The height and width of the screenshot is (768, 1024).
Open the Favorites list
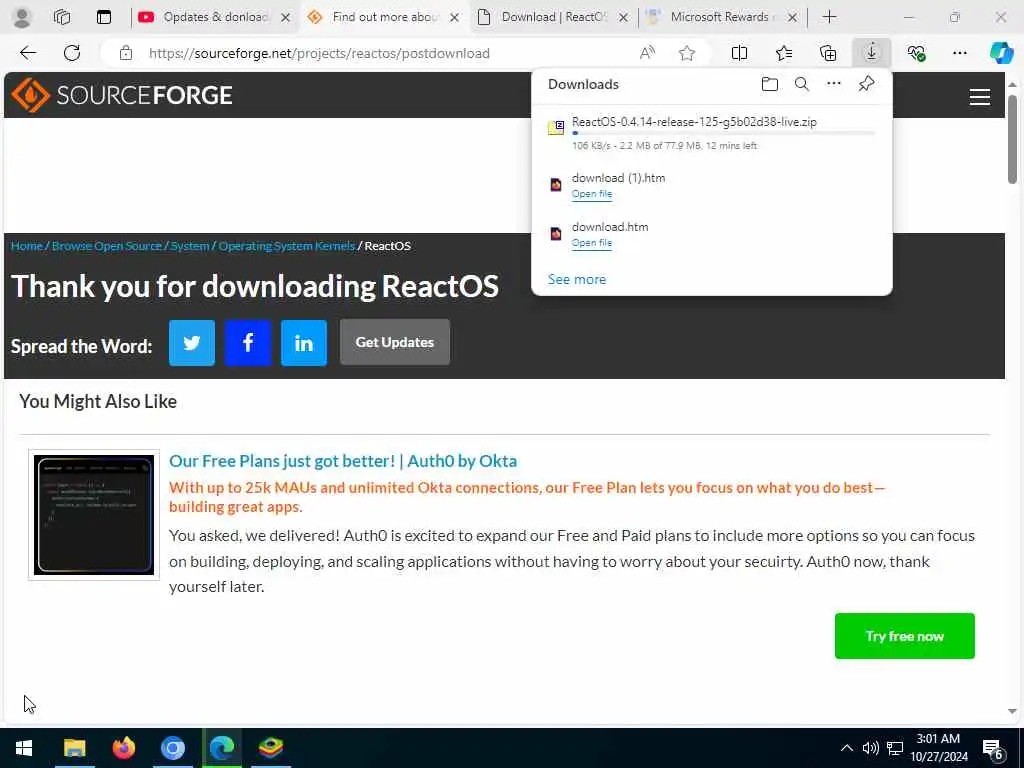click(x=784, y=53)
